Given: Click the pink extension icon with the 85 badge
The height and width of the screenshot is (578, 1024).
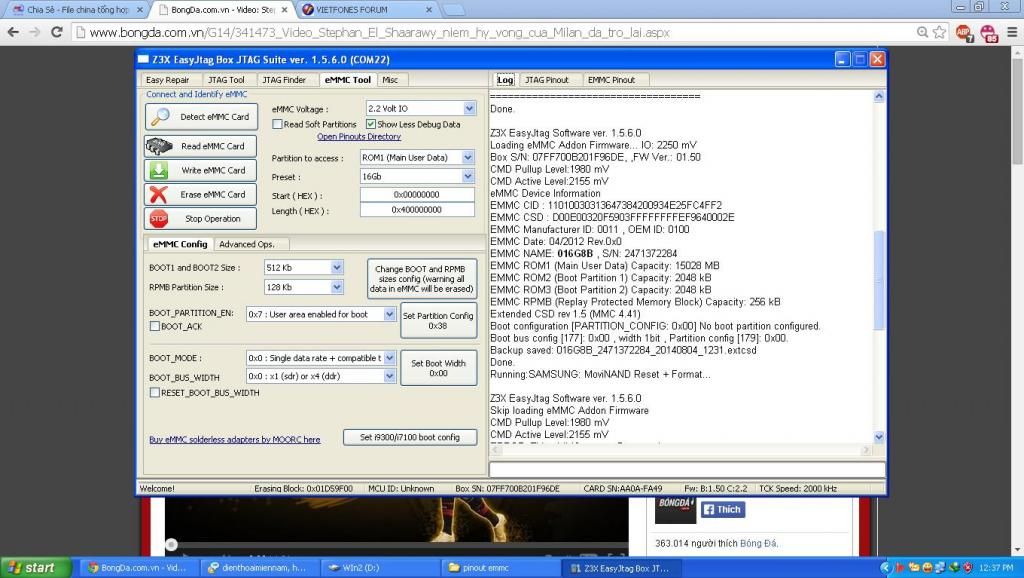Looking at the screenshot, I should tap(989, 33).
